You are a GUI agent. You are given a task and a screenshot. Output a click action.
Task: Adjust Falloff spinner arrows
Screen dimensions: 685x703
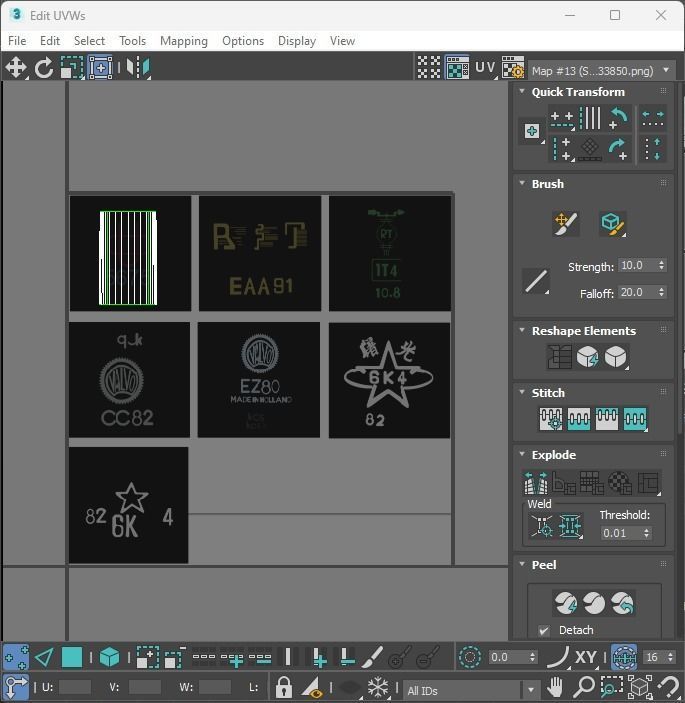click(661, 292)
